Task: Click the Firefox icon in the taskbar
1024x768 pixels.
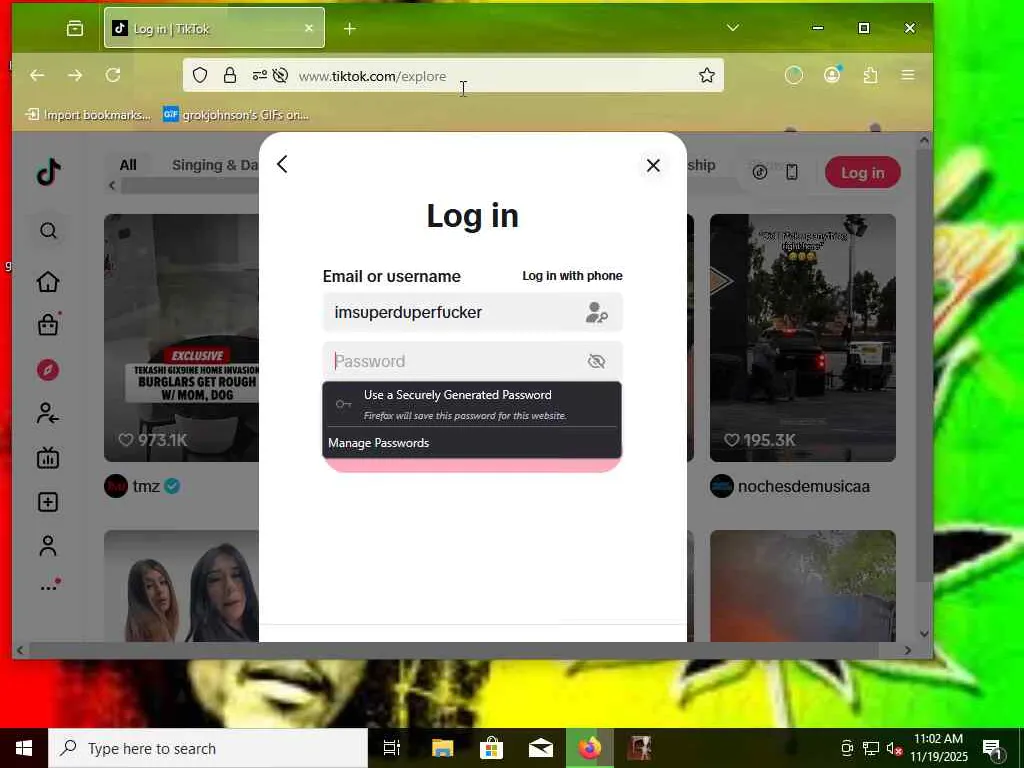Action: (x=590, y=748)
